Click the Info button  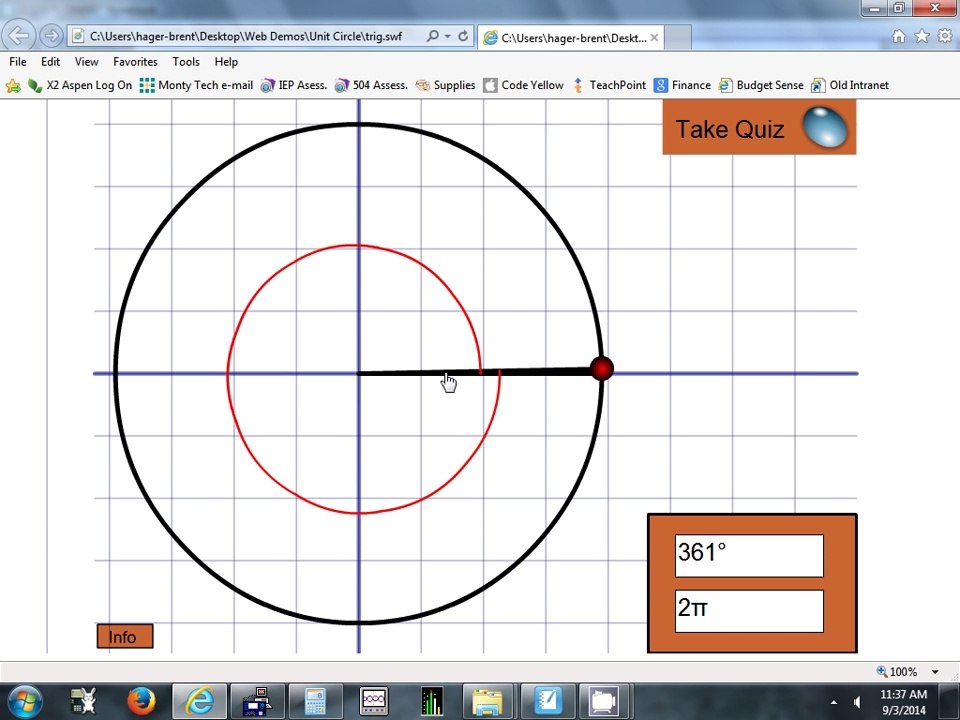point(125,637)
